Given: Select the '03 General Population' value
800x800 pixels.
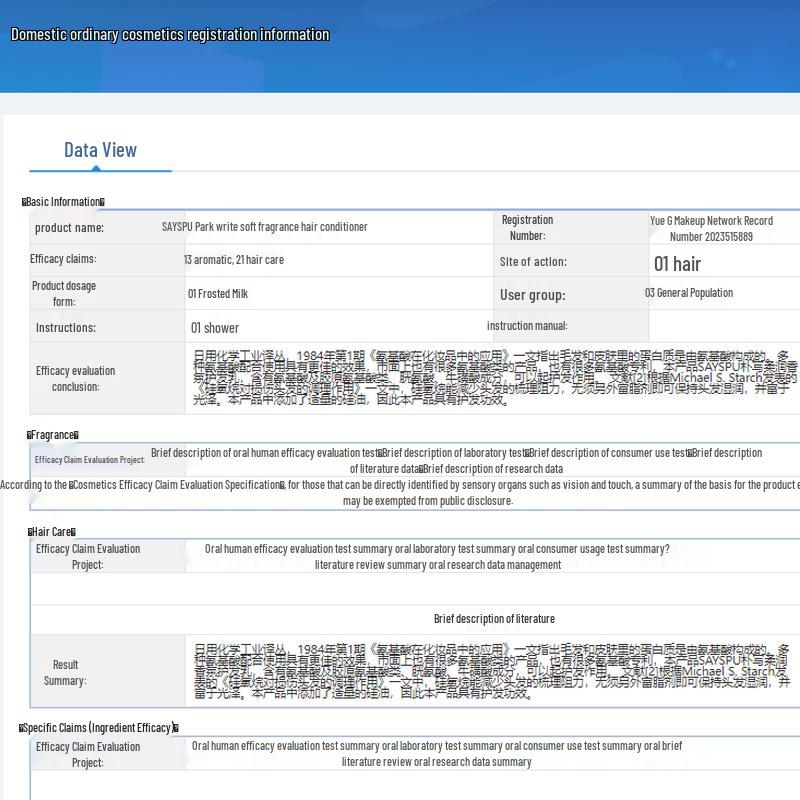Looking at the screenshot, I should [x=689, y=293].
